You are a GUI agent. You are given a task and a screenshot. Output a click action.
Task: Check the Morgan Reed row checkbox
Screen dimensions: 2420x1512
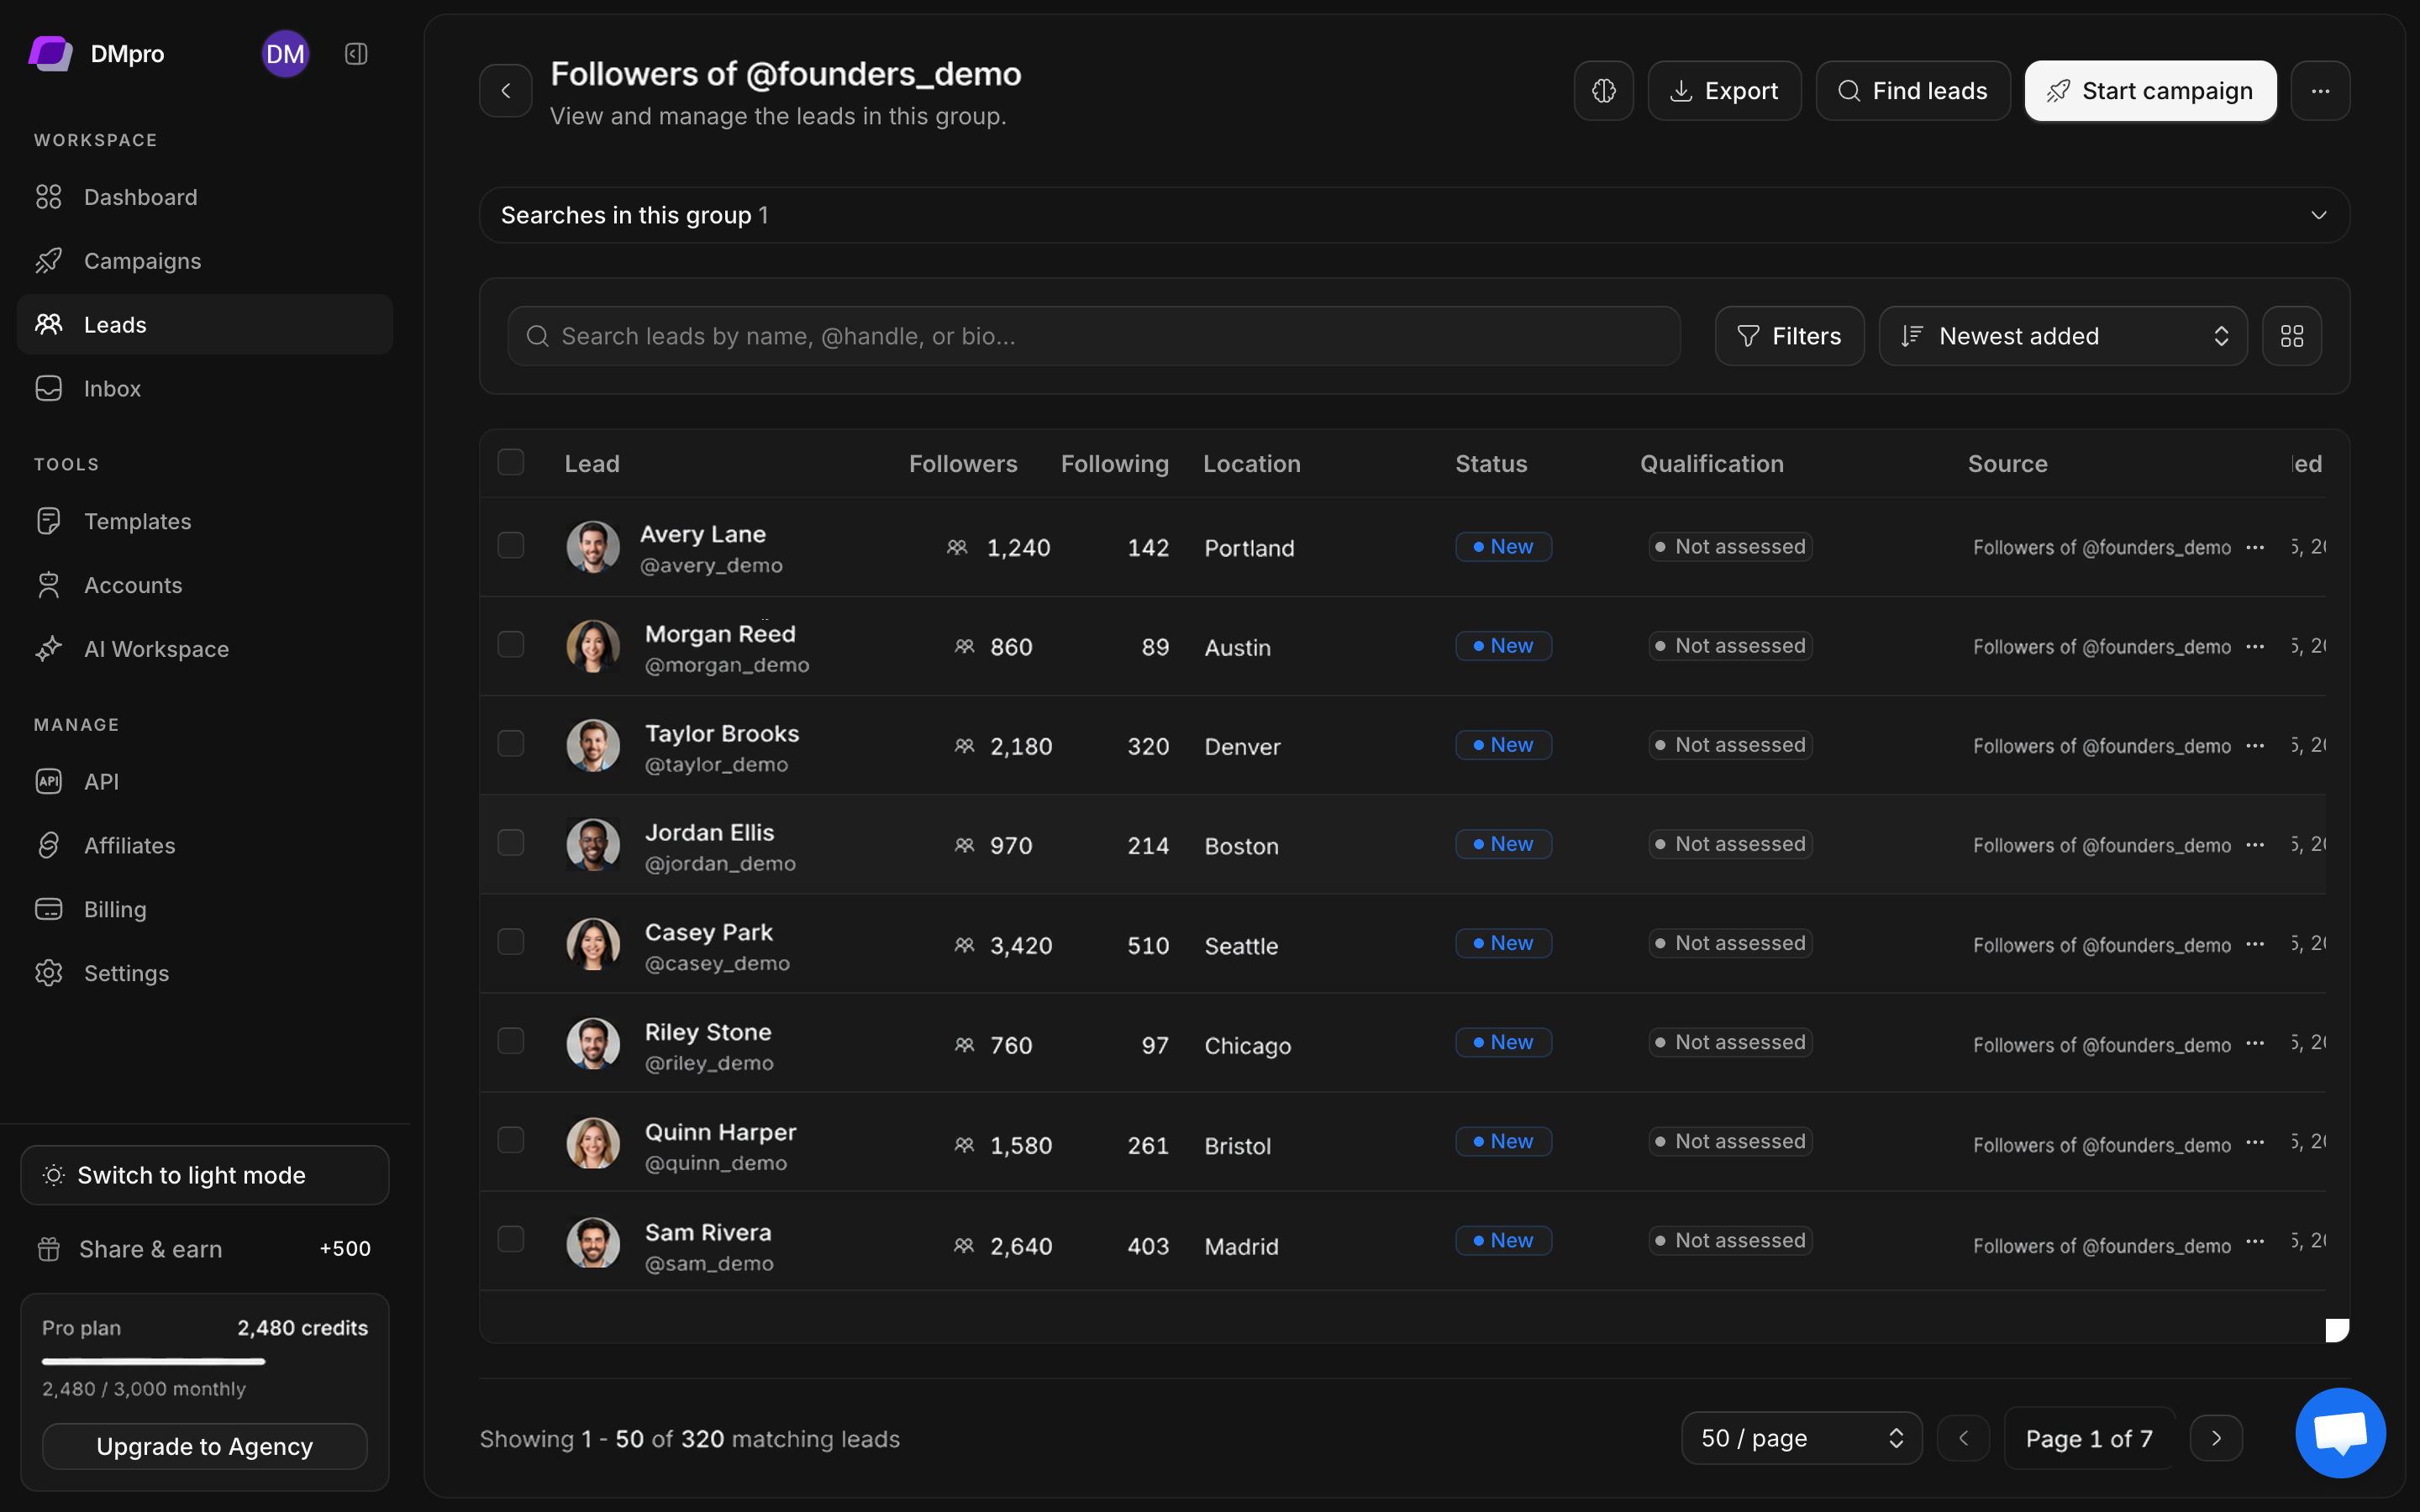pos(511,644)
